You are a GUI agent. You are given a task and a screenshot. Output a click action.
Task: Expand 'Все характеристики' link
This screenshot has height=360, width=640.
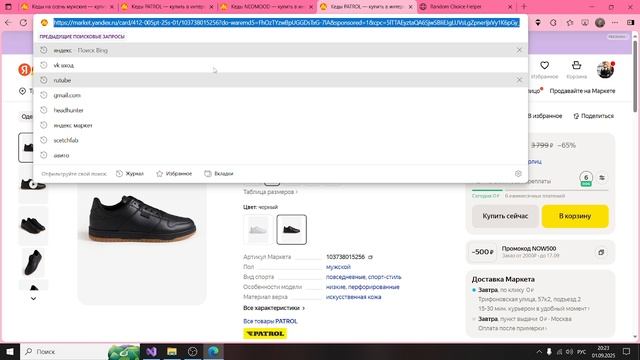click(273, 308)
